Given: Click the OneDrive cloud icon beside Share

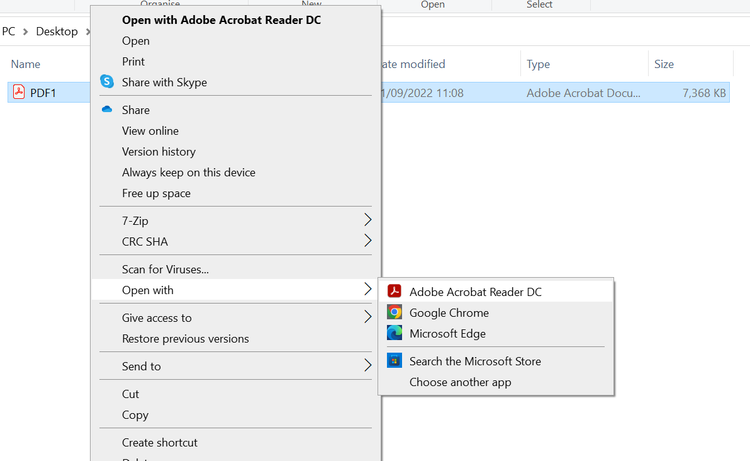Looking at the screenshot, I should coord(107,110).
